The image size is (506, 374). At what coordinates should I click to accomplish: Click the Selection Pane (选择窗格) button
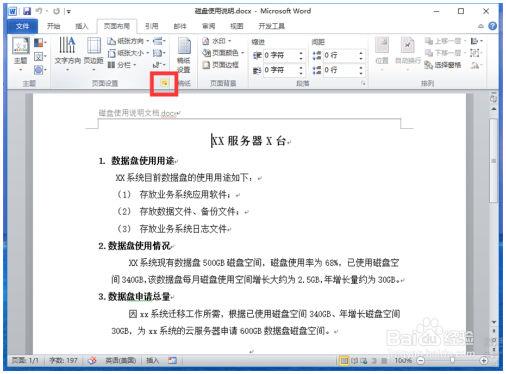443,65
